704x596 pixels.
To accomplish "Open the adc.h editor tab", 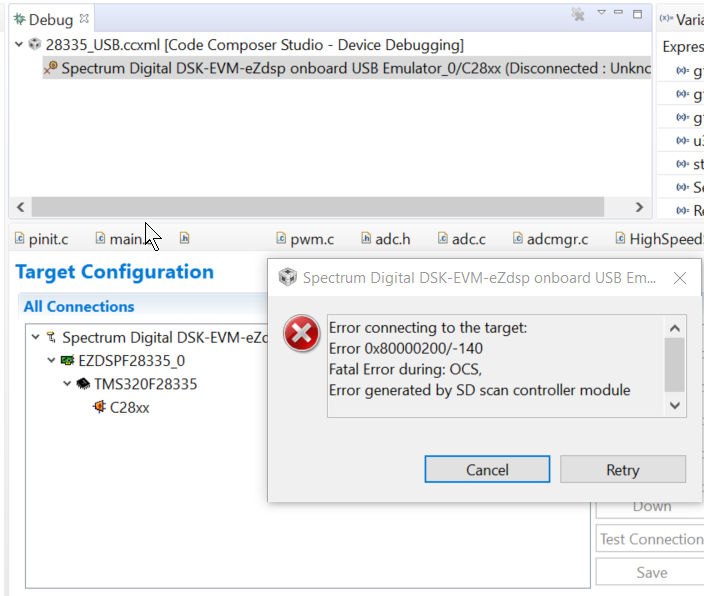I will 384,239.
